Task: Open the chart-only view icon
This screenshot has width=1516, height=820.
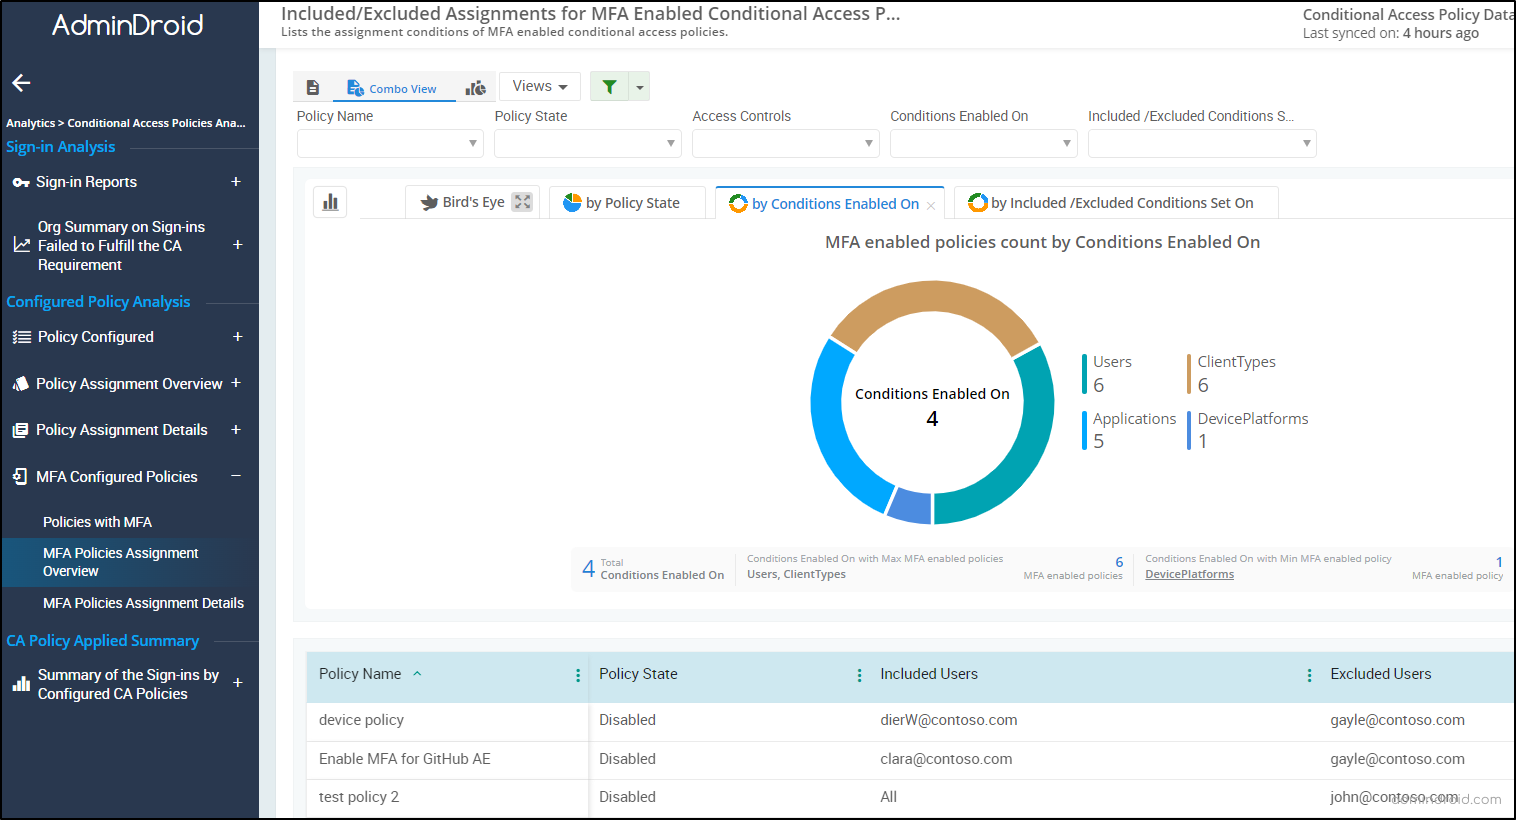Action: point(476,87)
